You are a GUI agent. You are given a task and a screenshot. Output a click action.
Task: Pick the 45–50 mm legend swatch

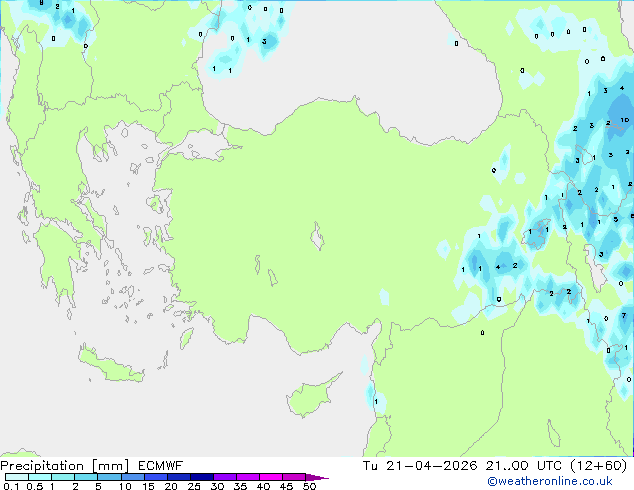tap(294, 477)
